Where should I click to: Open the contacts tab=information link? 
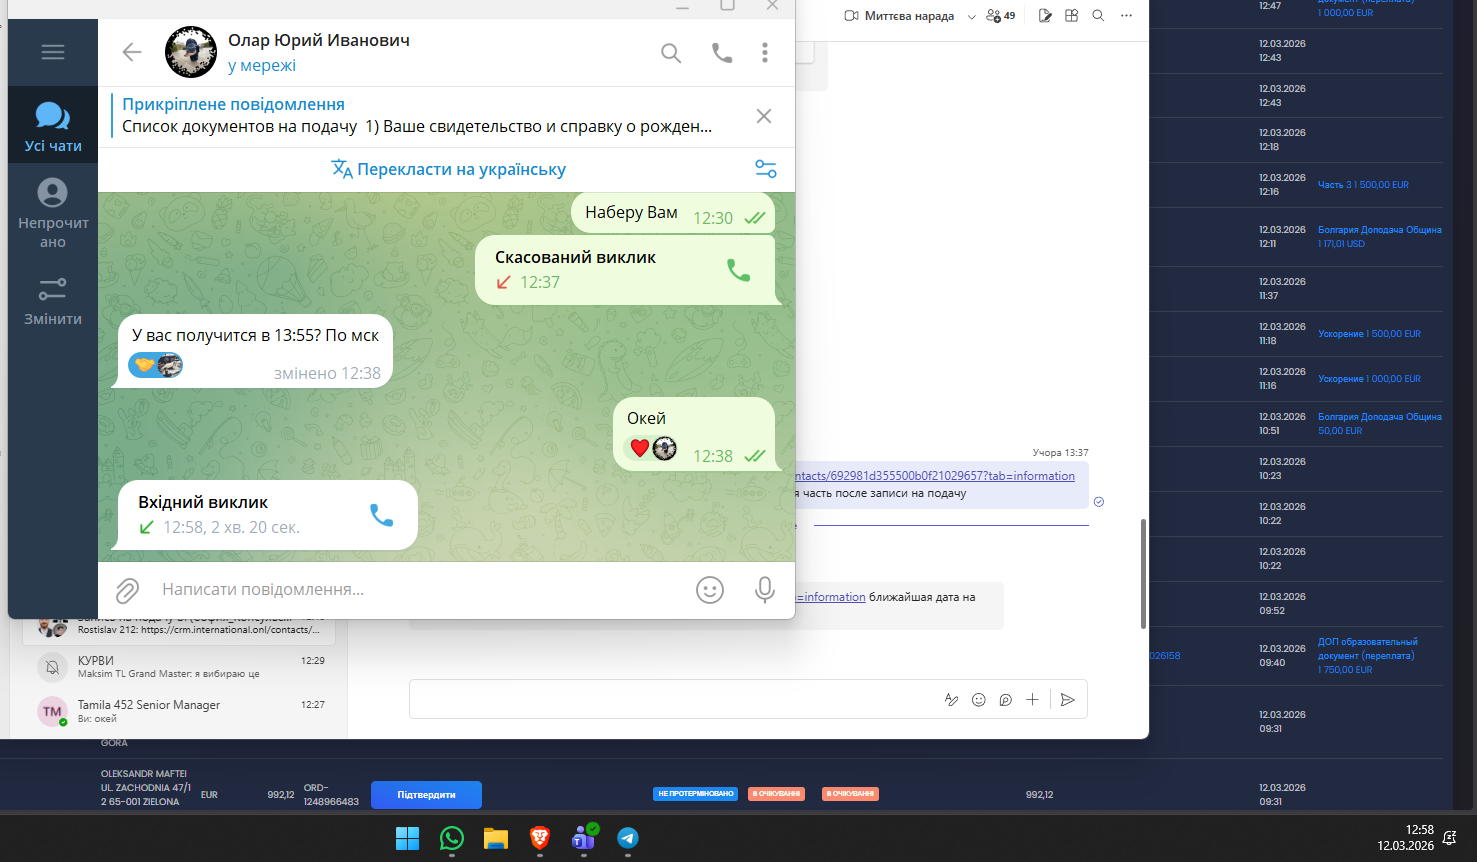tap(935, 476)
